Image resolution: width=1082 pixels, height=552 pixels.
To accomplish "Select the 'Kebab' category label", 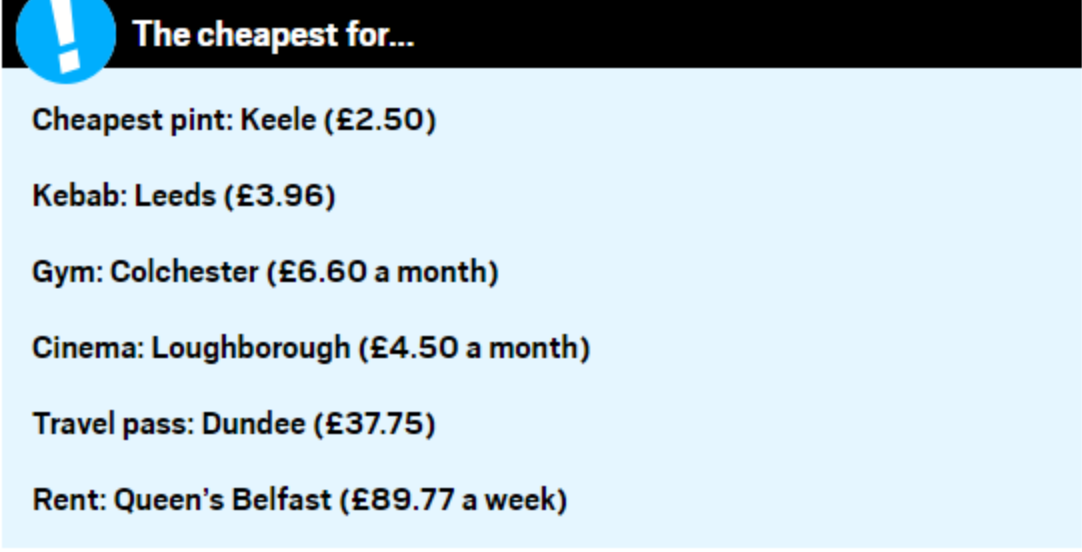I will (77, 196).
